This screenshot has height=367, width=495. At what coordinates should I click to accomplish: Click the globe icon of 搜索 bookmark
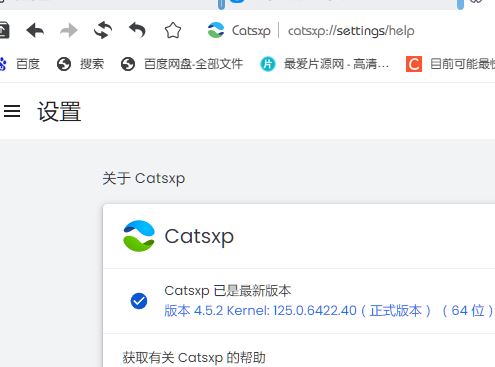[64, 64]
